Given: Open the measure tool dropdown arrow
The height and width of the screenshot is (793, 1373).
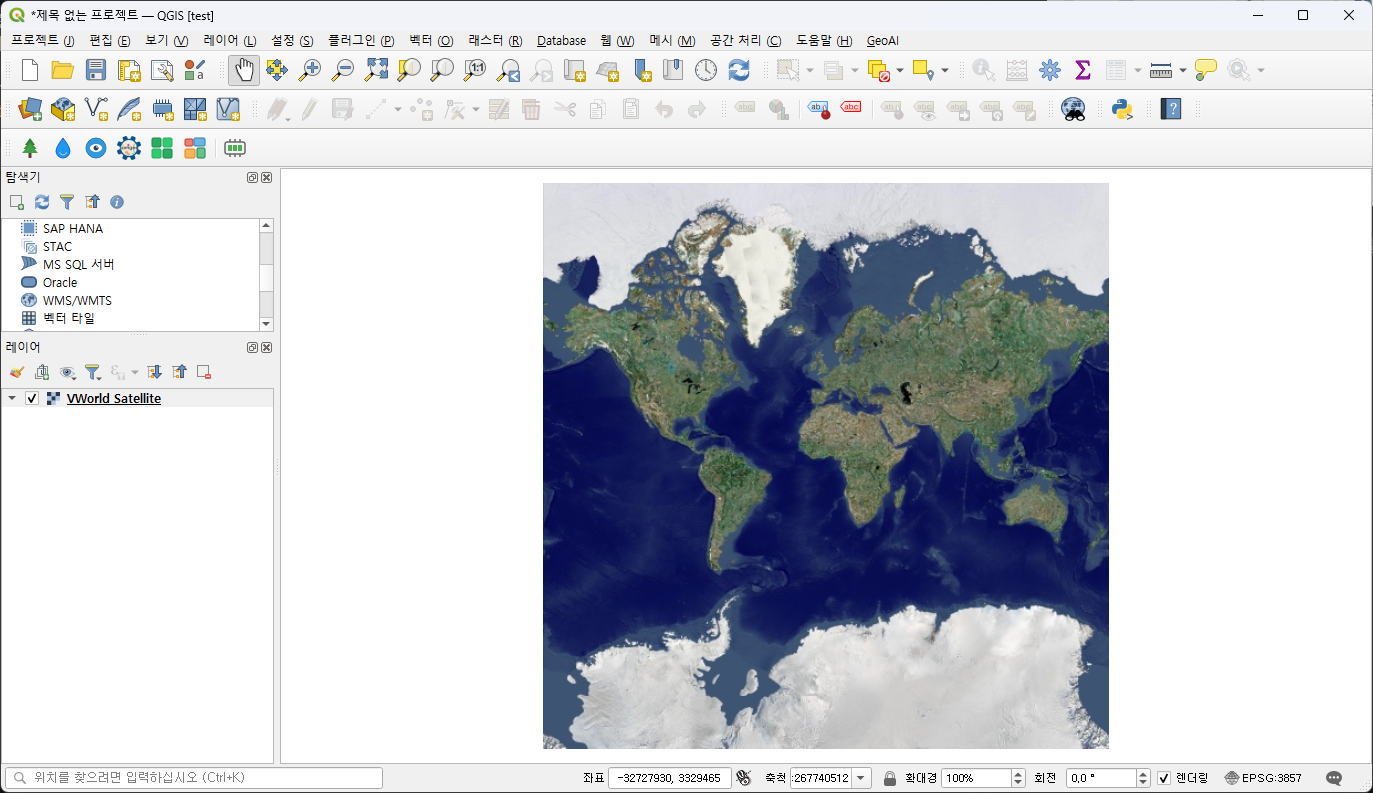Looking at the screenshot, I should coord(1183,70).
